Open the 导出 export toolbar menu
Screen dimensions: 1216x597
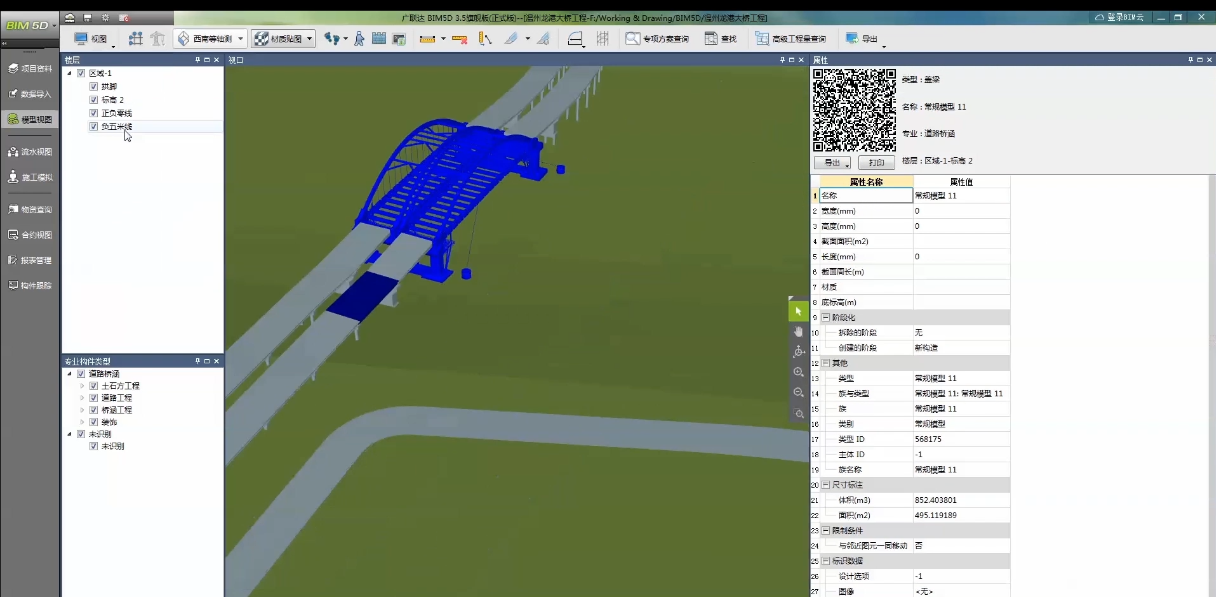pos(865,38)
